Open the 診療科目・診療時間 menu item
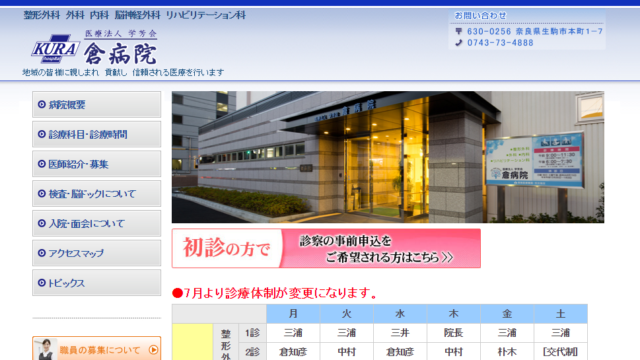The width and height of the screenshot is (640, 360). coord(97,134)
